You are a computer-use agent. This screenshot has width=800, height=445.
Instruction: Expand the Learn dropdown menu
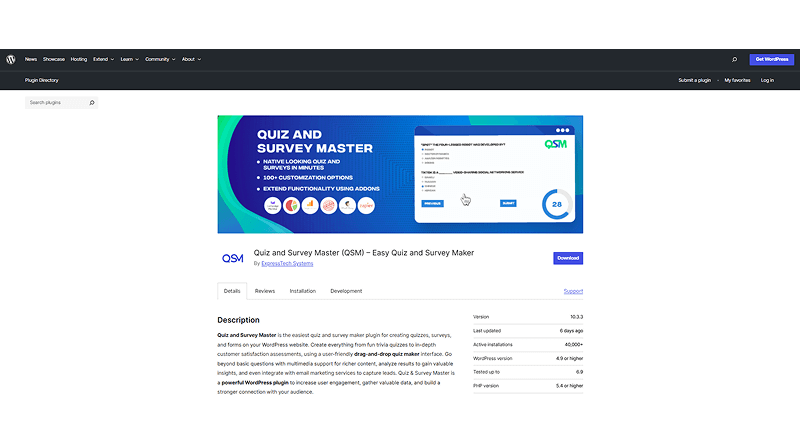130,59
